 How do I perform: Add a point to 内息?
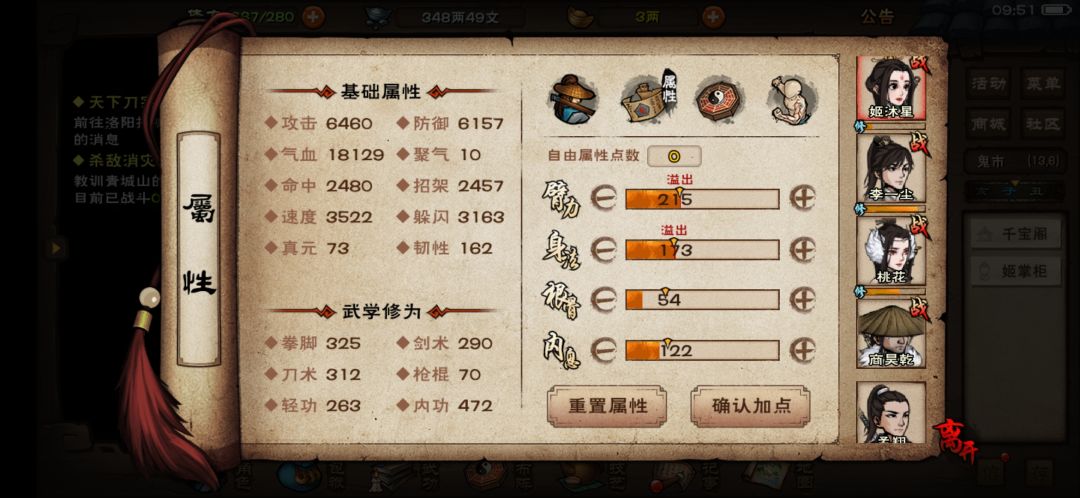pyautogui.click(x=802, y=350)
